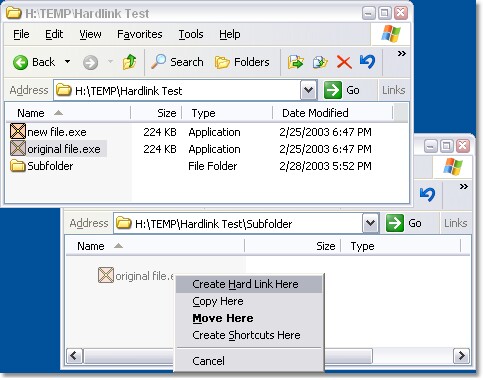
Task: Open the View menu
Action: click(90, 34)
